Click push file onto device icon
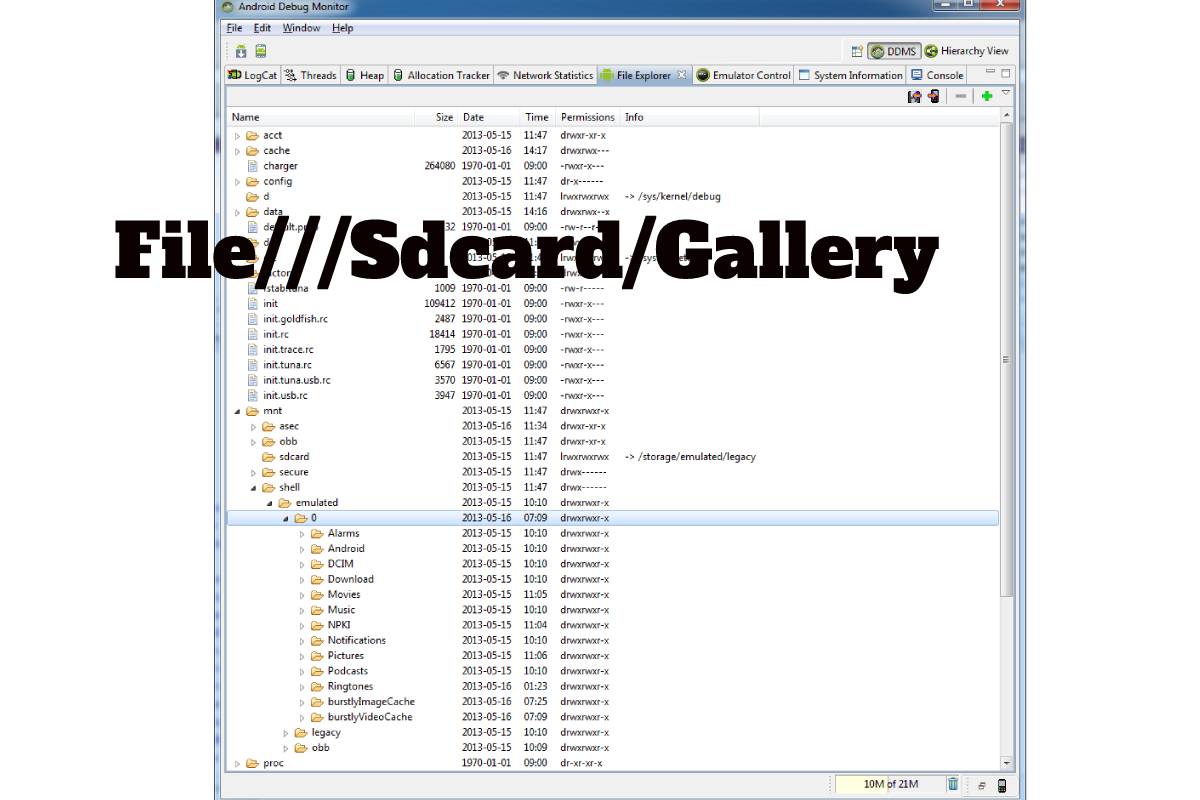This screenshot has width=1200, height=800. click(933, 96)
